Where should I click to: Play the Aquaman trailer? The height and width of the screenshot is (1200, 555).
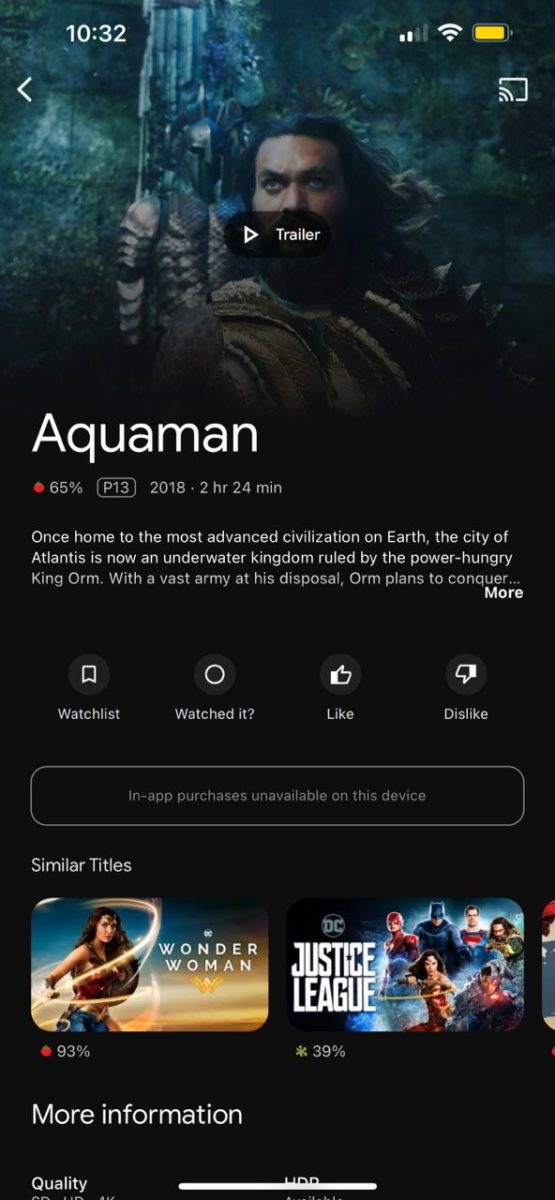tap(278, 234)
